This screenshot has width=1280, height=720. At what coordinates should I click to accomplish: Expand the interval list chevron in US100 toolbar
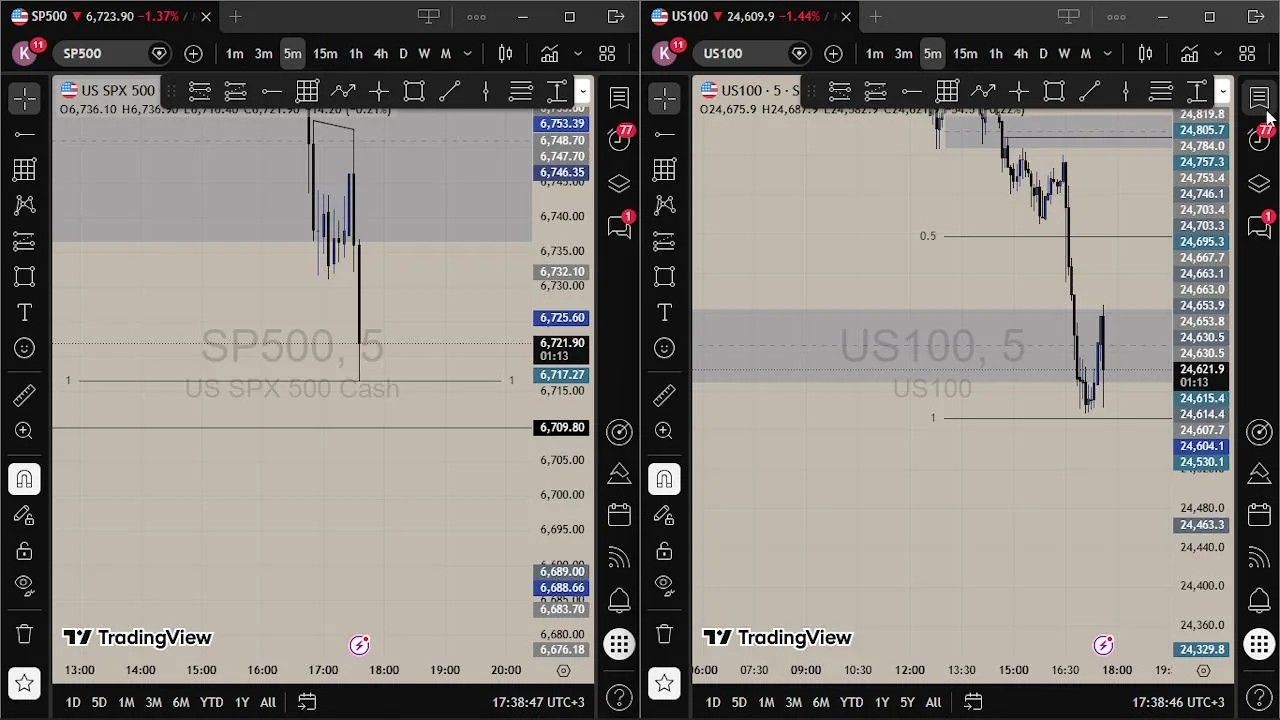(x=1107, y=54)
